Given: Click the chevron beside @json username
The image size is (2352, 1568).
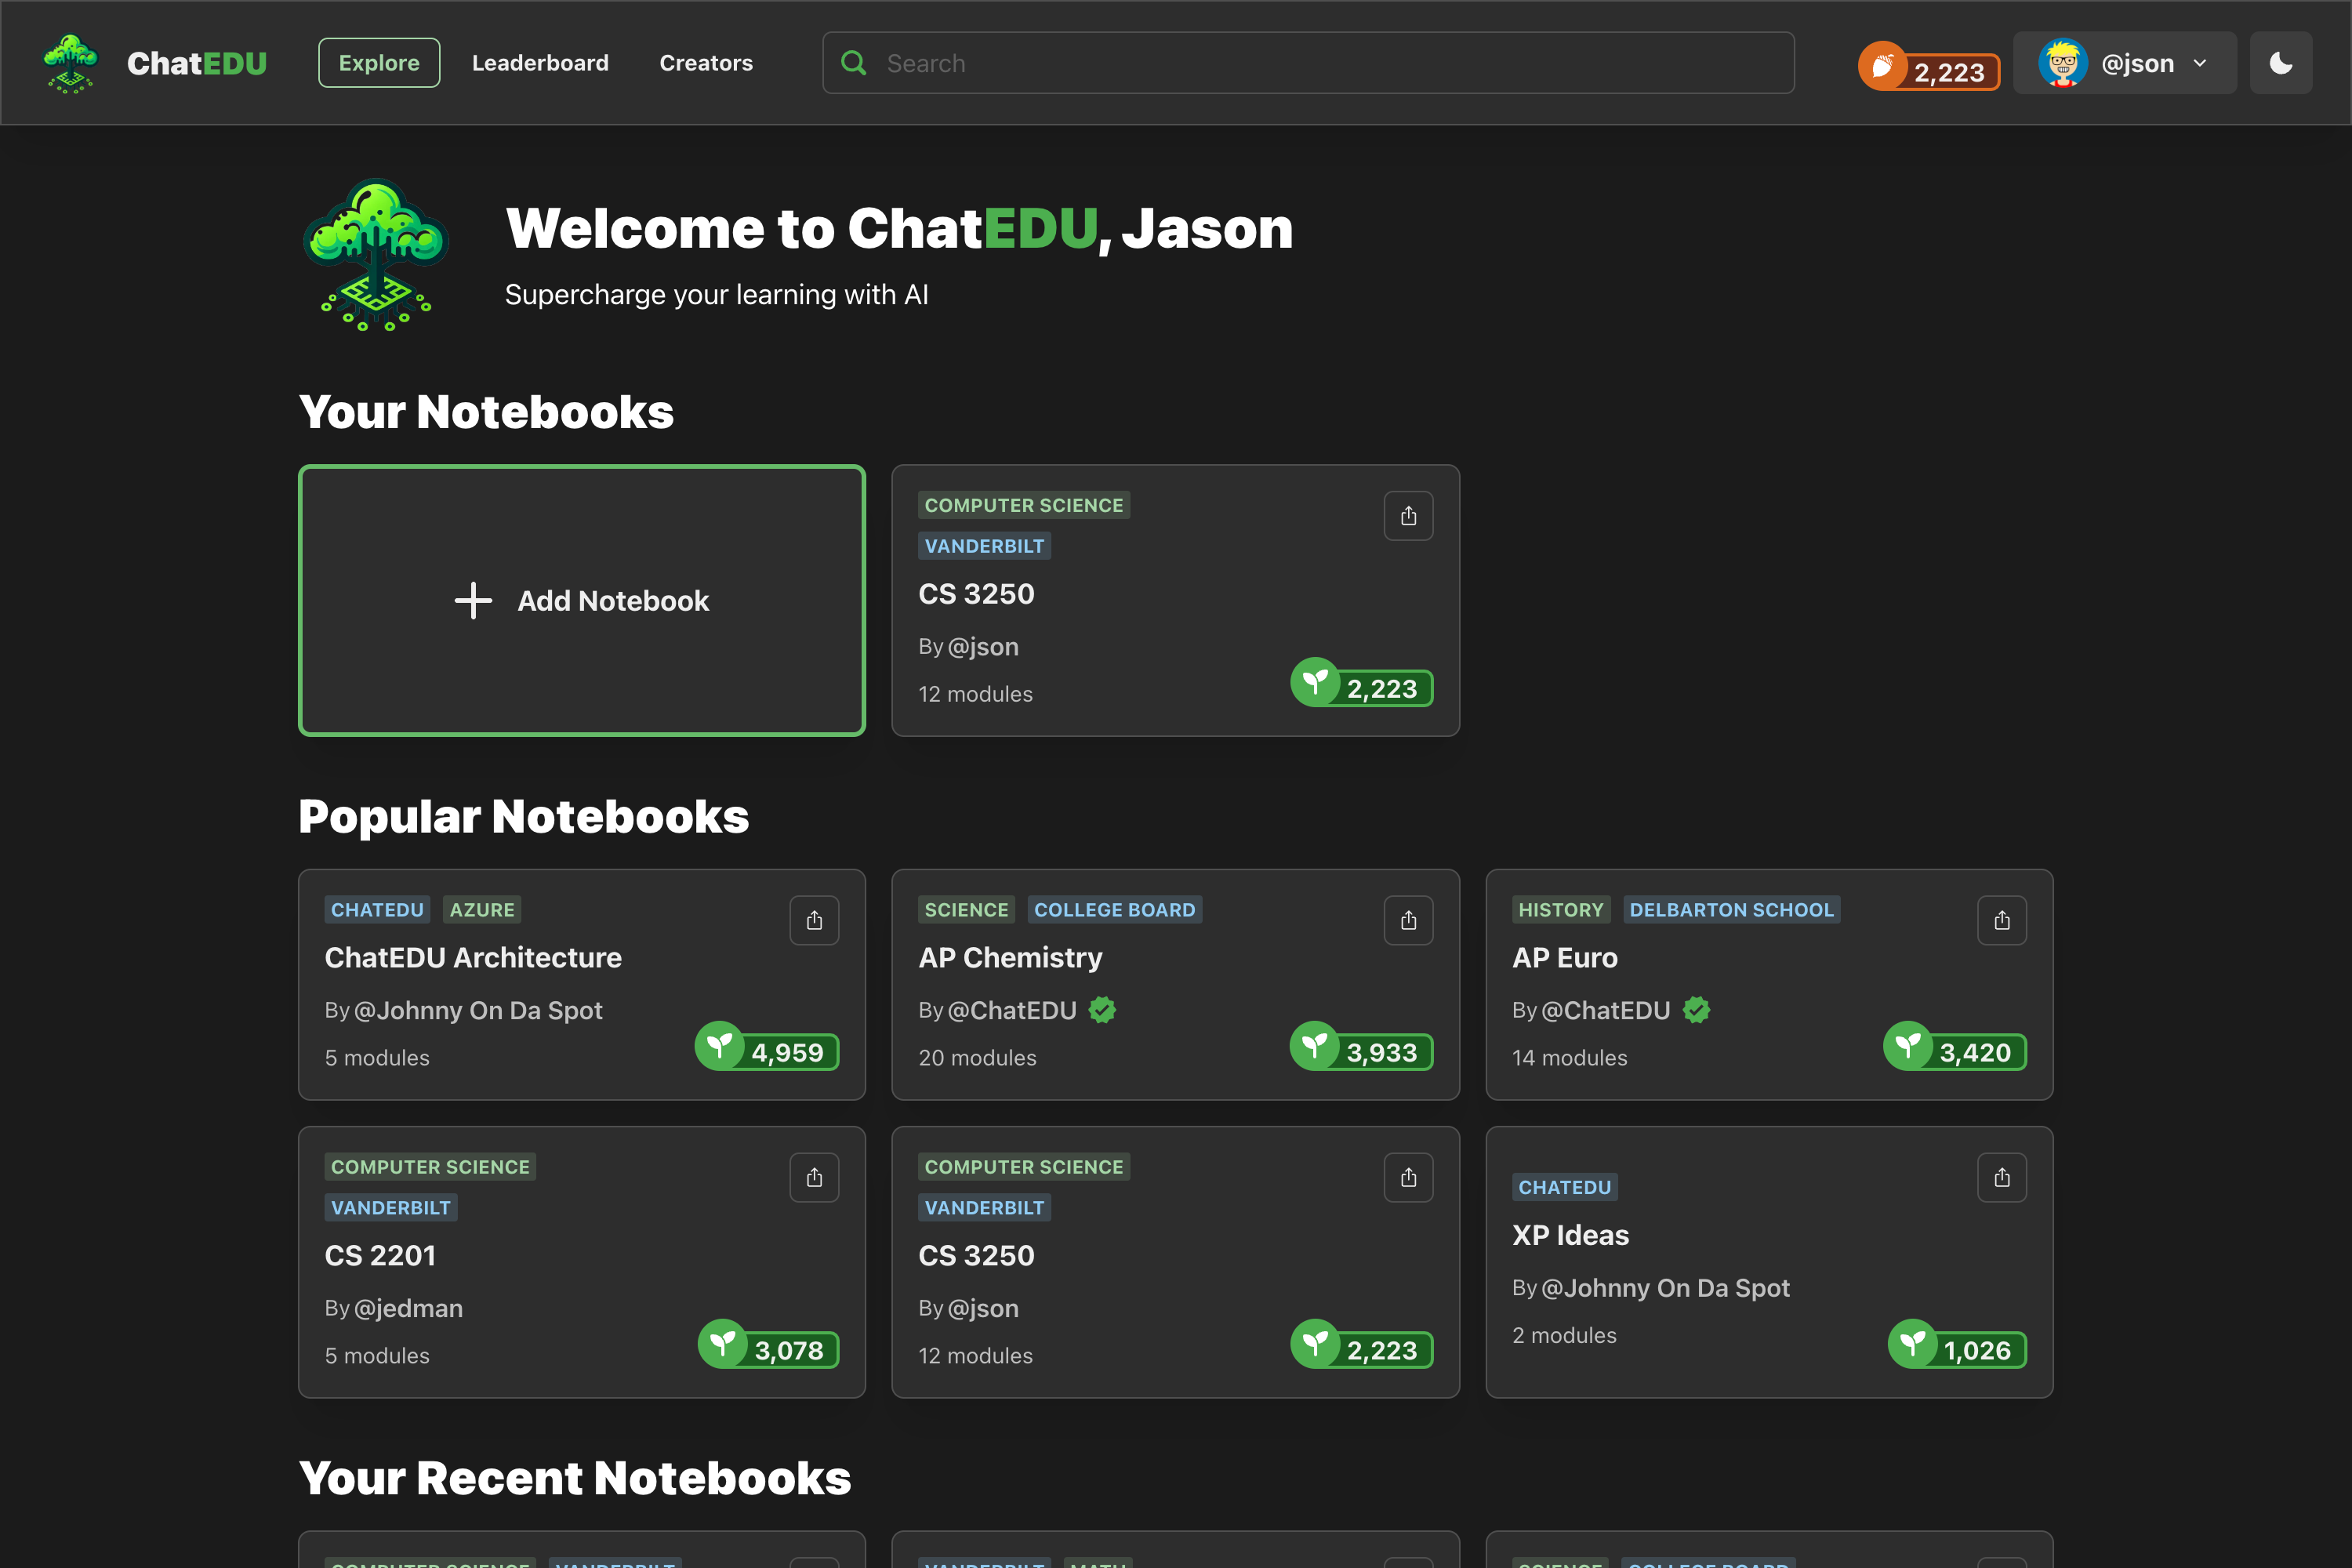Looking at the screenshot, I should coord(2200,63).
